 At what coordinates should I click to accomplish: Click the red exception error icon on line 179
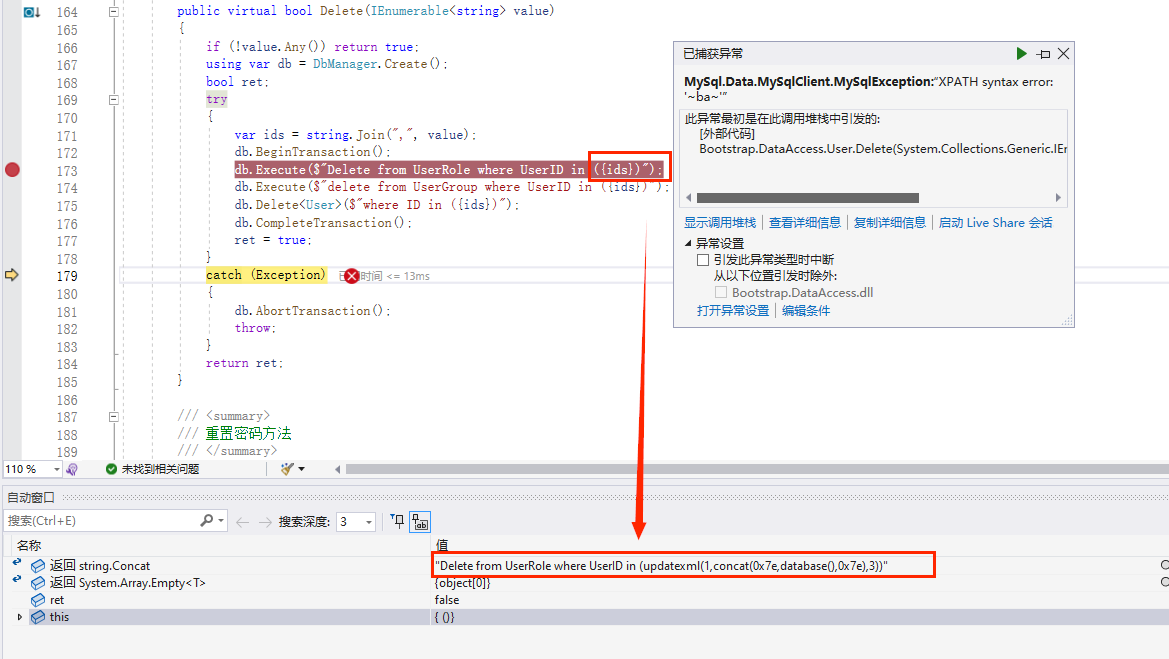point(352,276)
